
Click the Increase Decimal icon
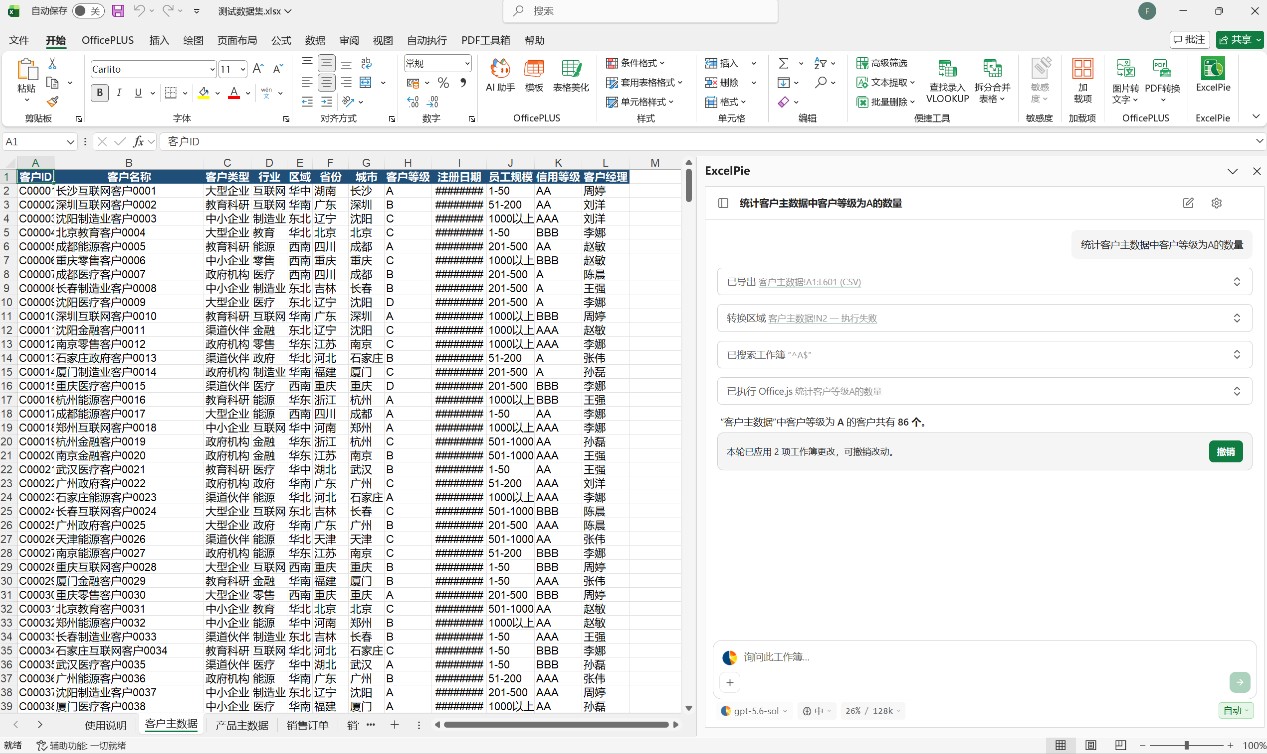[x=413, y=101]
